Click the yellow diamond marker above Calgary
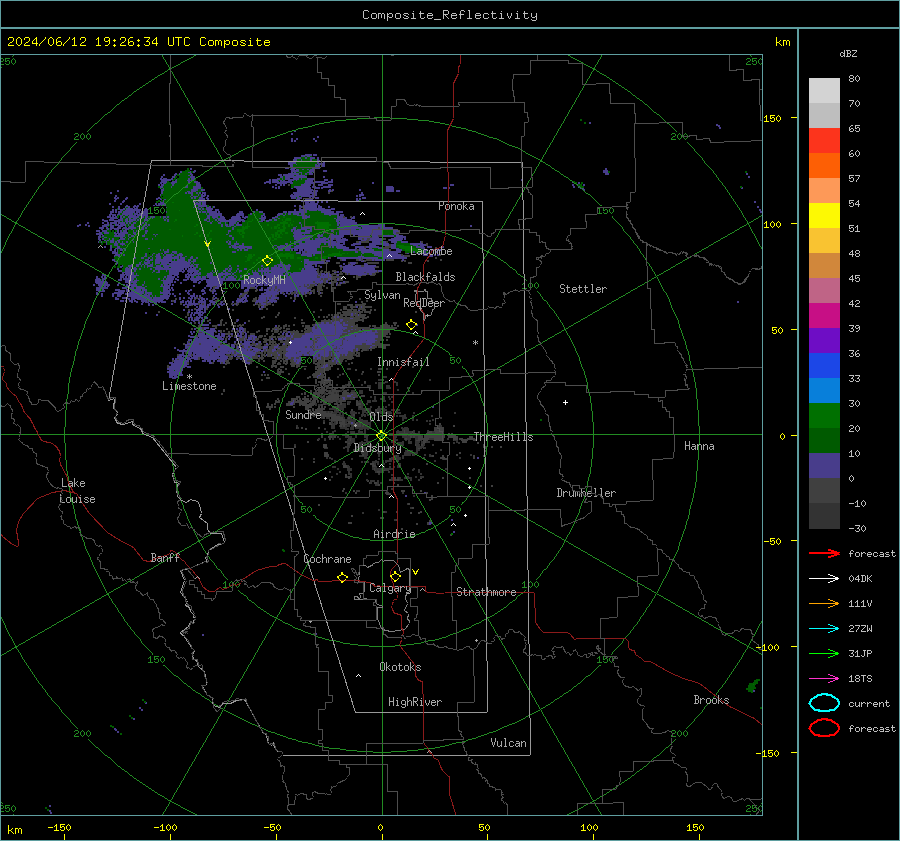Screen dimensions: 900x841 [395, 576]
